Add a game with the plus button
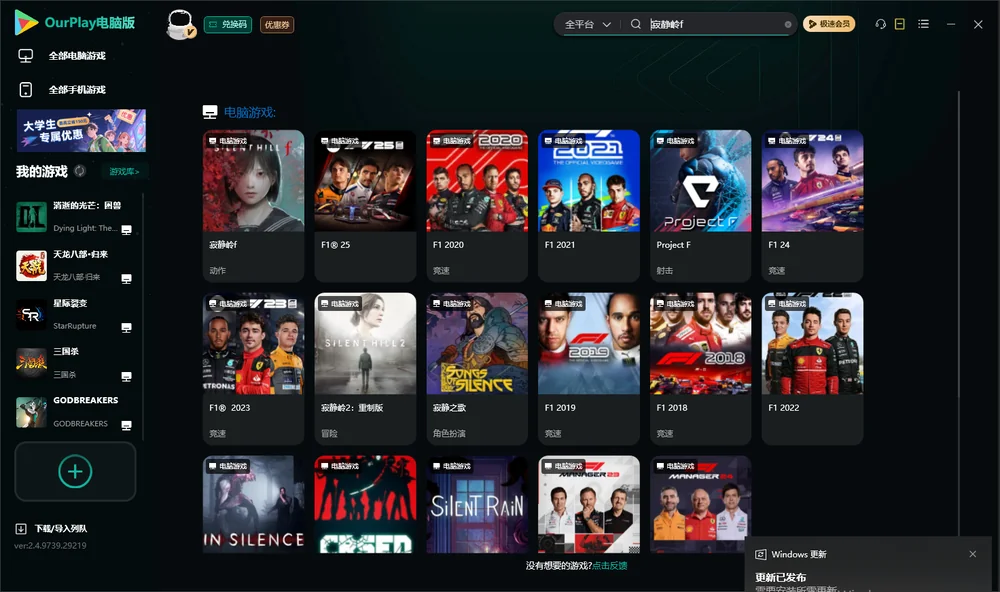 [75, 471]
